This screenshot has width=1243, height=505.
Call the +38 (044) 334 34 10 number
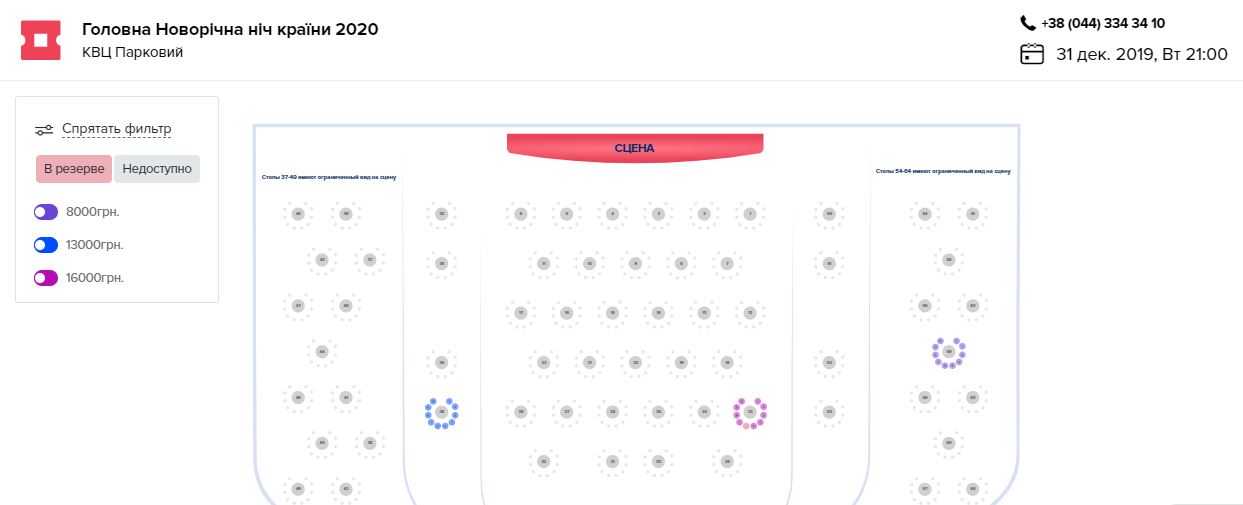point(1102,23)
